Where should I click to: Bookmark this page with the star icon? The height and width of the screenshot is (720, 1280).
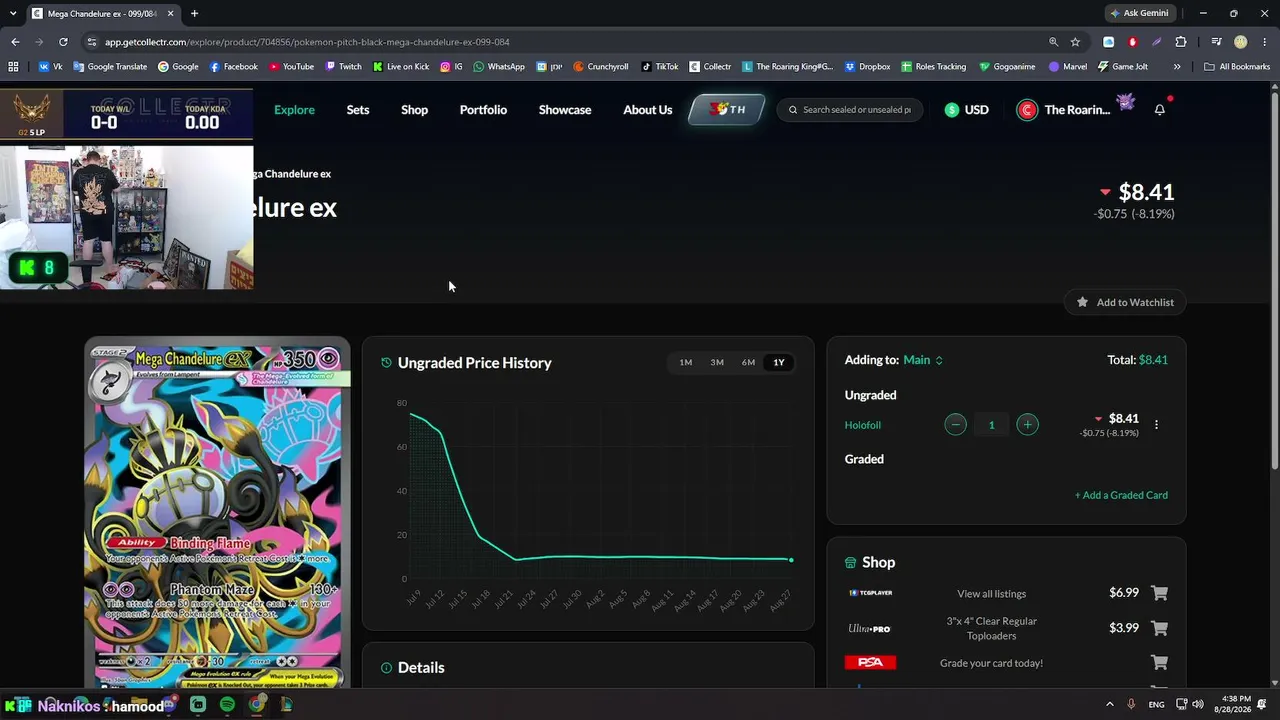(1075, 42)
